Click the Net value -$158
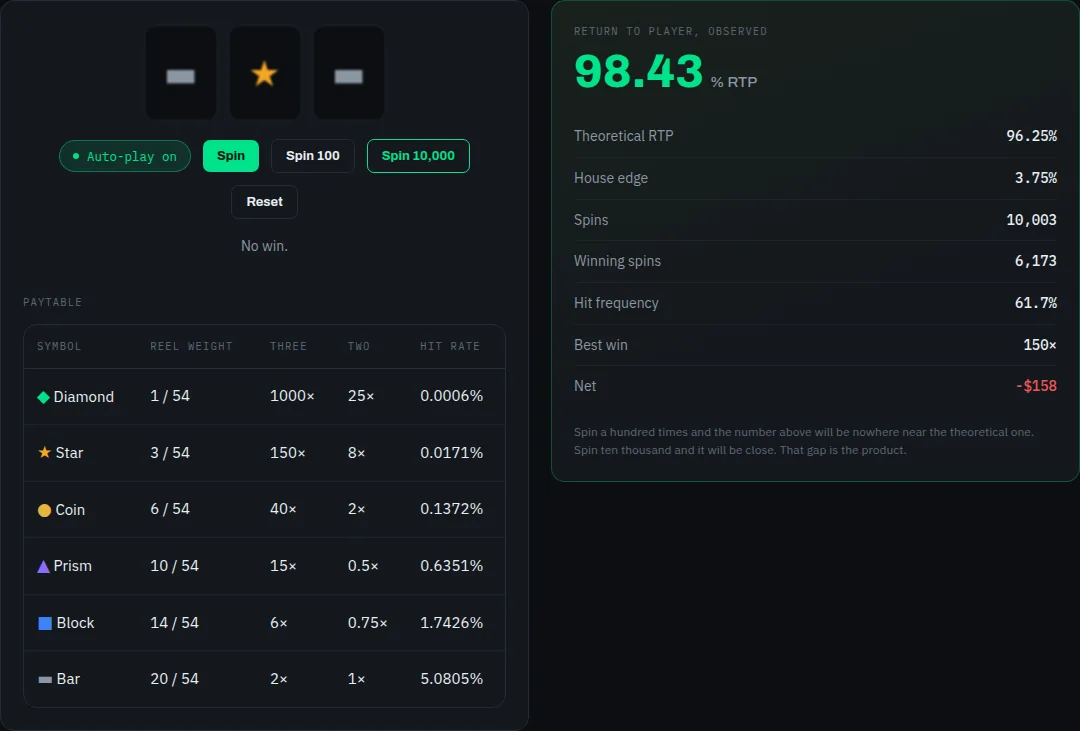 (1037, 386)
